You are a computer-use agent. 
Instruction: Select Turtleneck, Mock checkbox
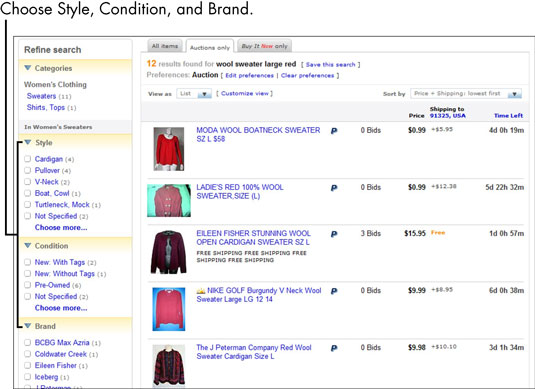click(x=28, y=204)
